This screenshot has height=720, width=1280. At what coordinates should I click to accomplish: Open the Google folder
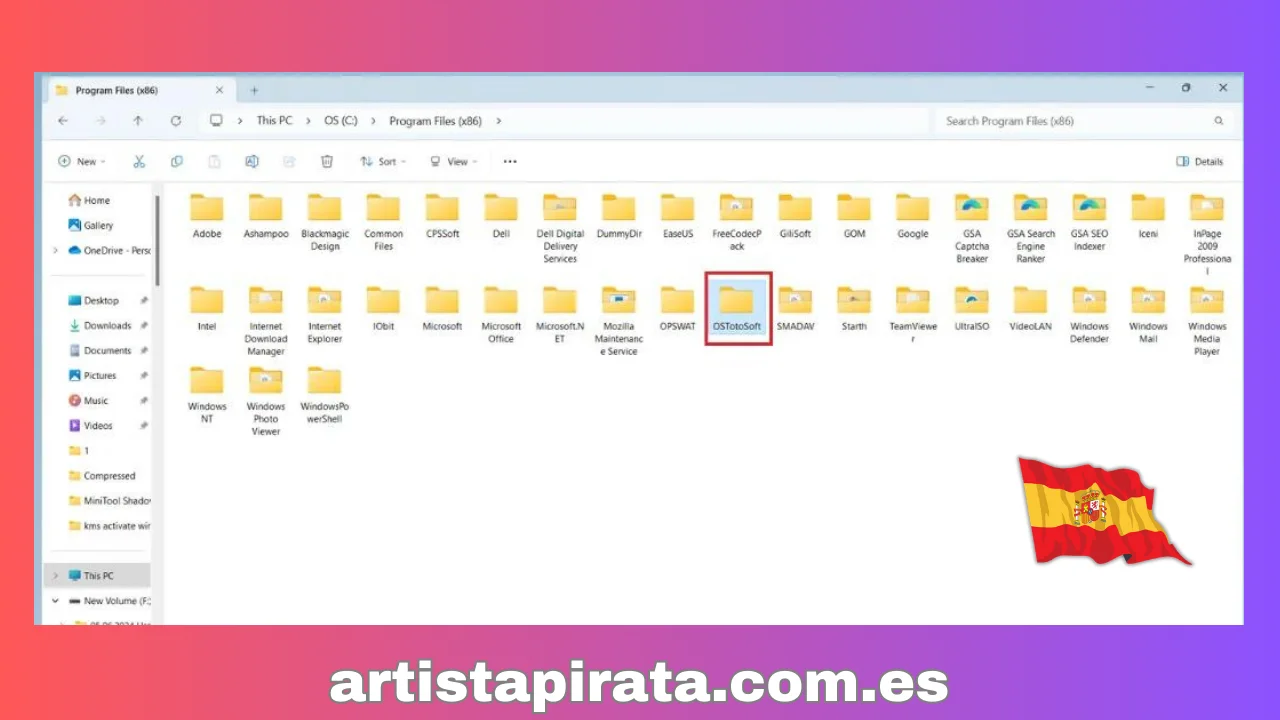913,216
